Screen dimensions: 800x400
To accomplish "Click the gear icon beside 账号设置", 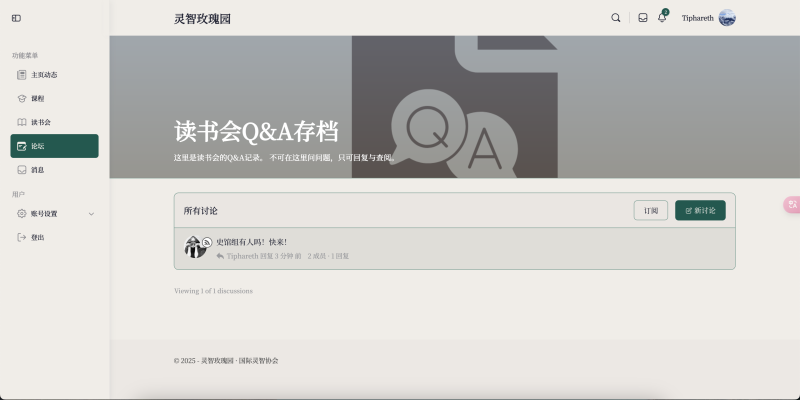I will click(21, 214).
